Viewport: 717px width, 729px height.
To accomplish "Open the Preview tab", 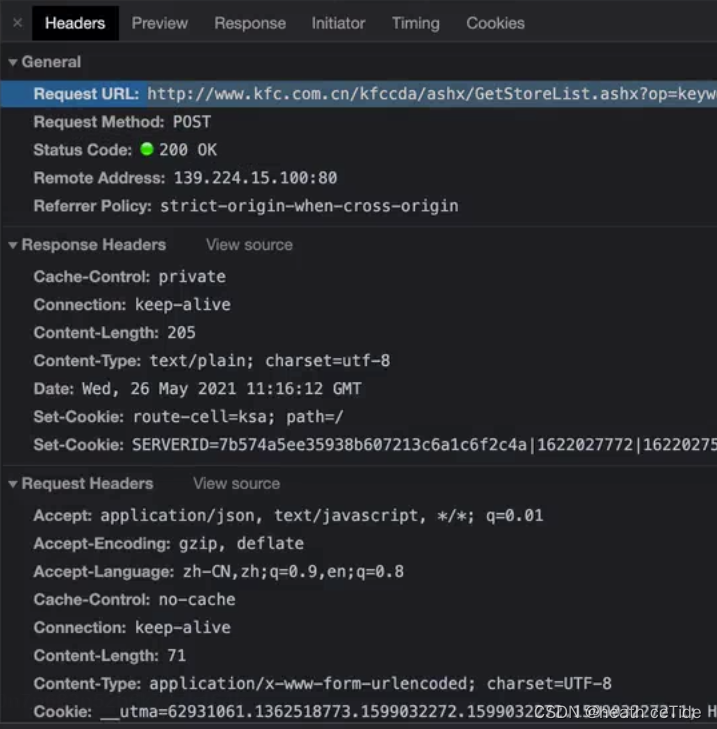I will [159, 23].
